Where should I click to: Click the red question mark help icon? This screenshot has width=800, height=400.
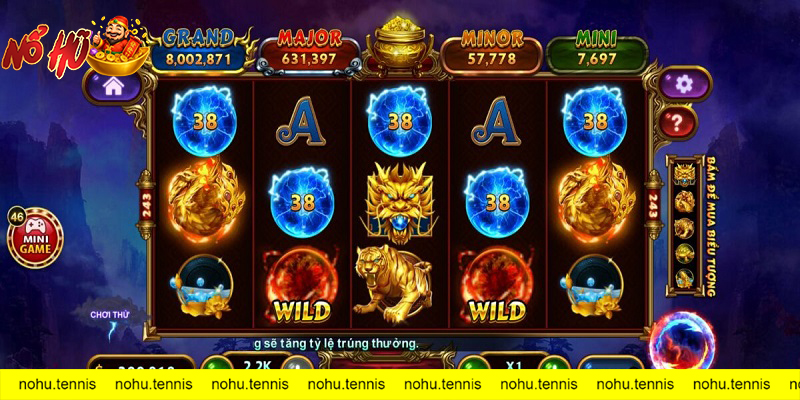coord(678,122)
